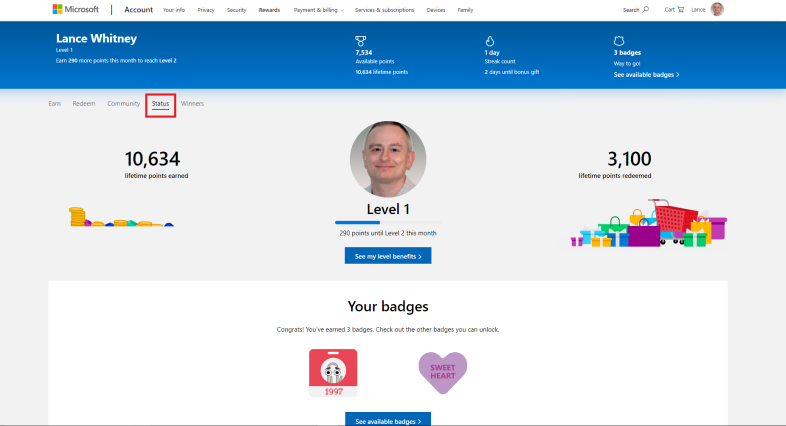Switch to the Winners tab
The image size is (786, 426).
tap(192, 104)
